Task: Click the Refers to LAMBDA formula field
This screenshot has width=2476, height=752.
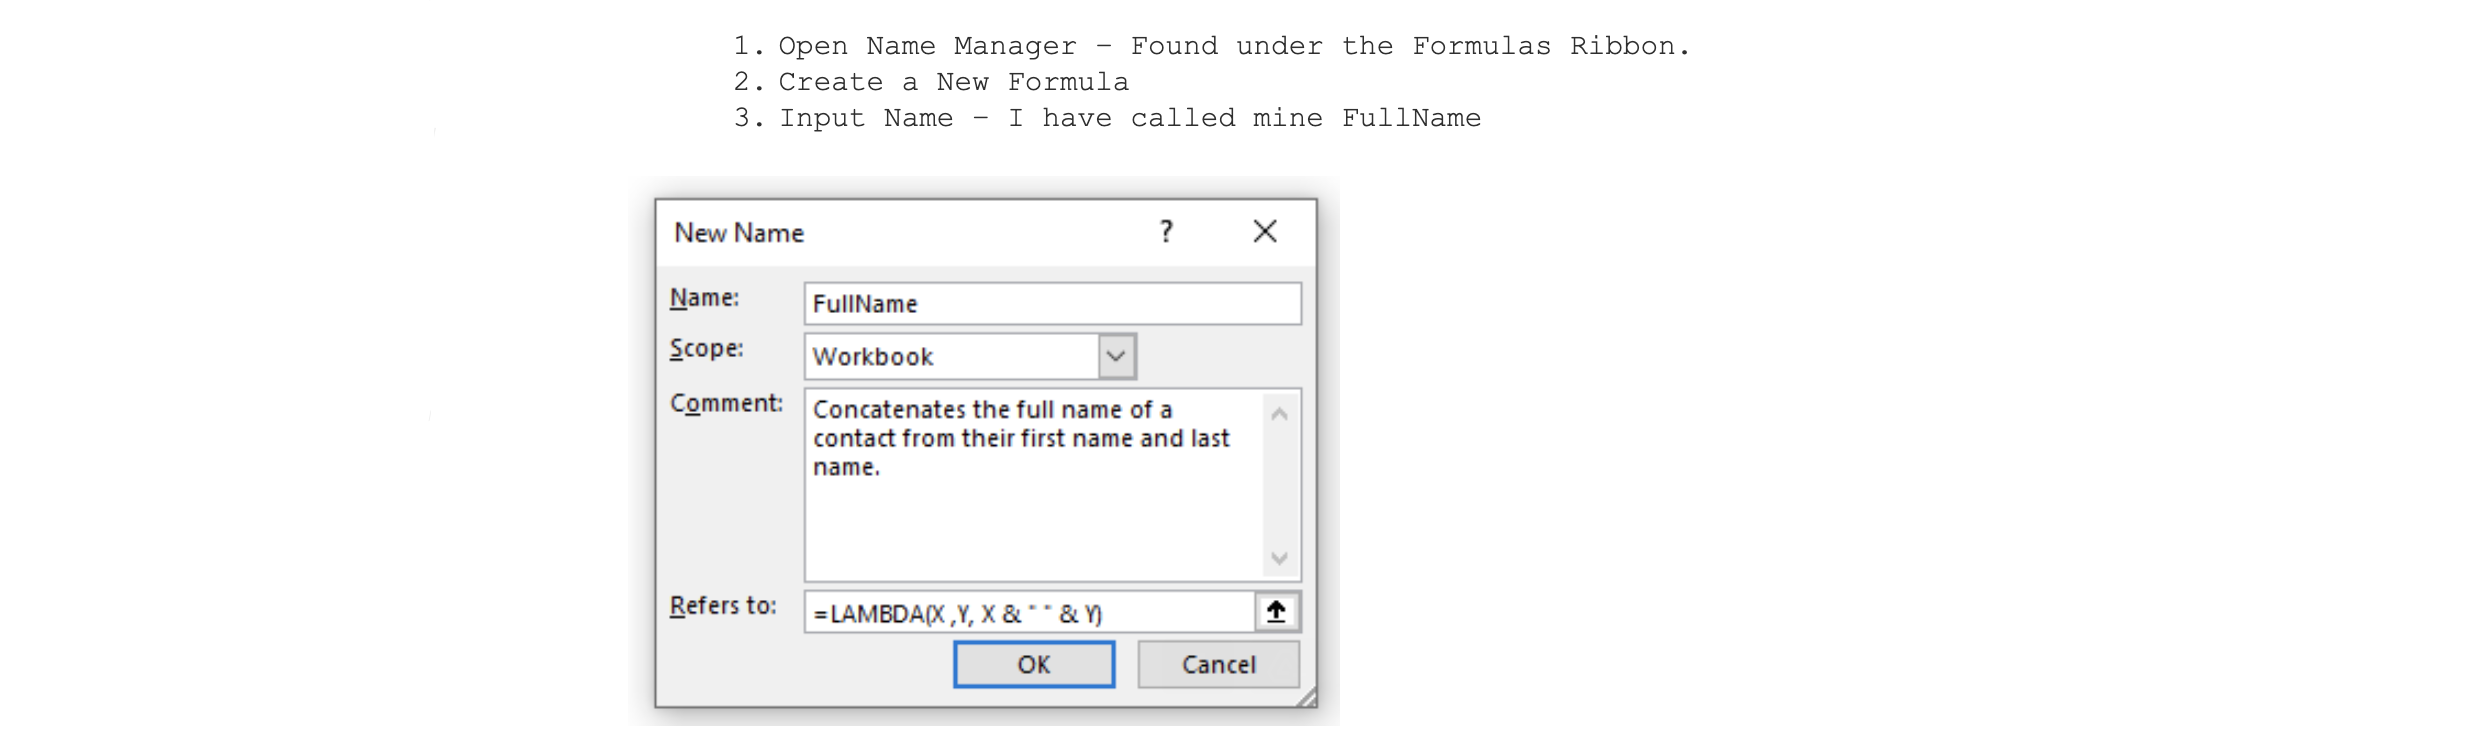Action: click(1028, 613)
